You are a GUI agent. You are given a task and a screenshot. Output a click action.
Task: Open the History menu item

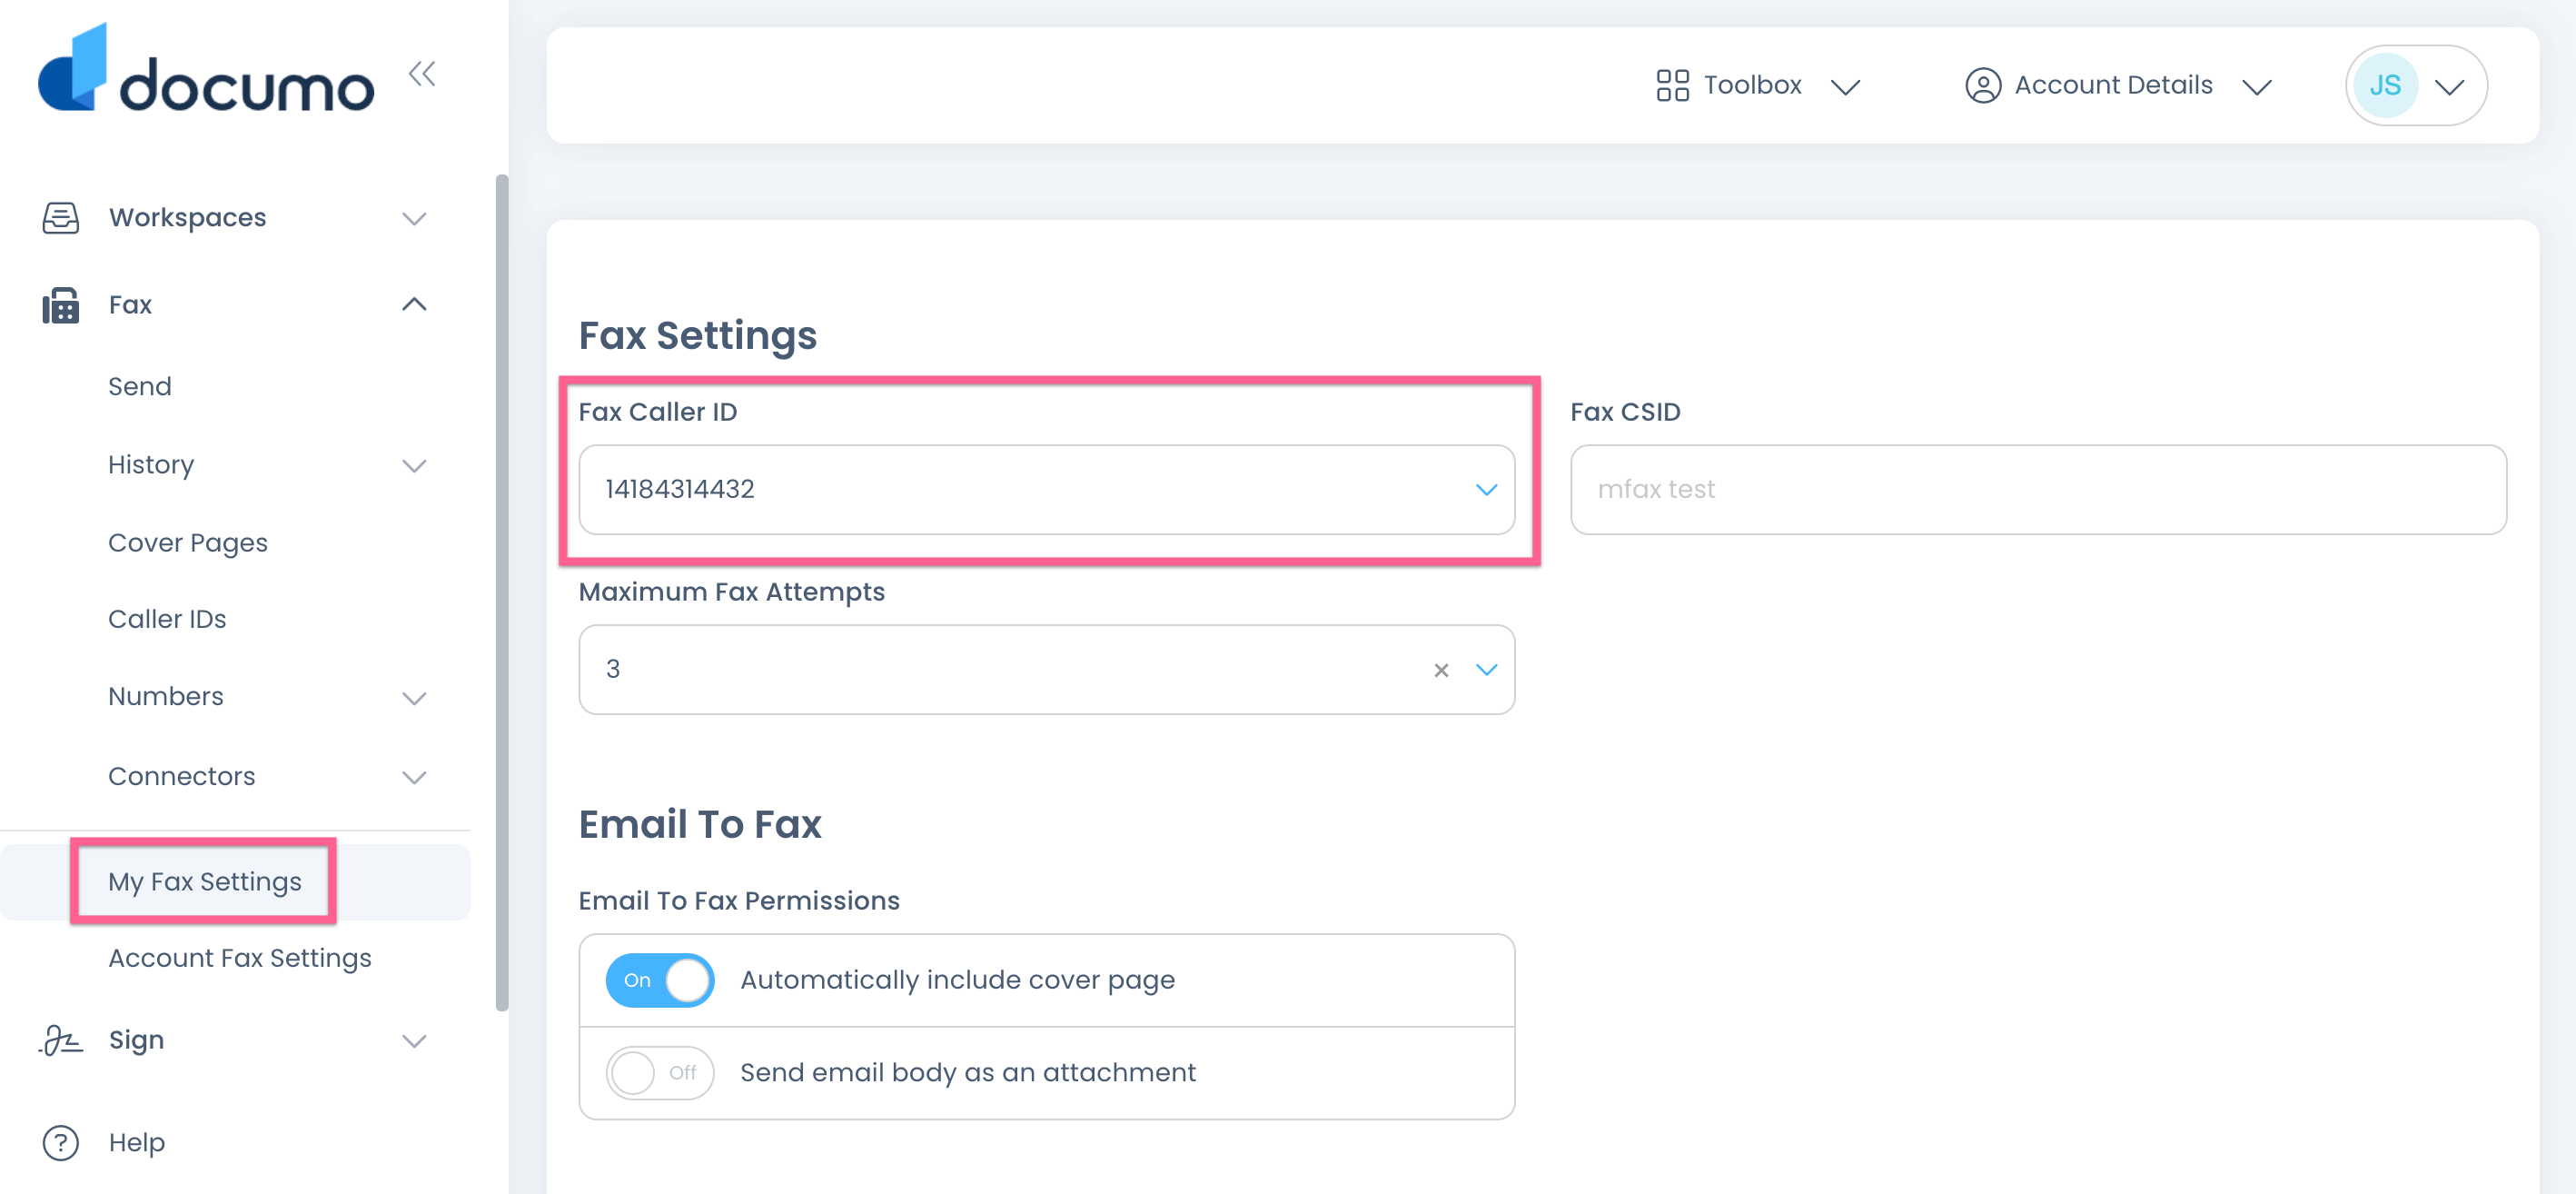click(x=151, y=465)
